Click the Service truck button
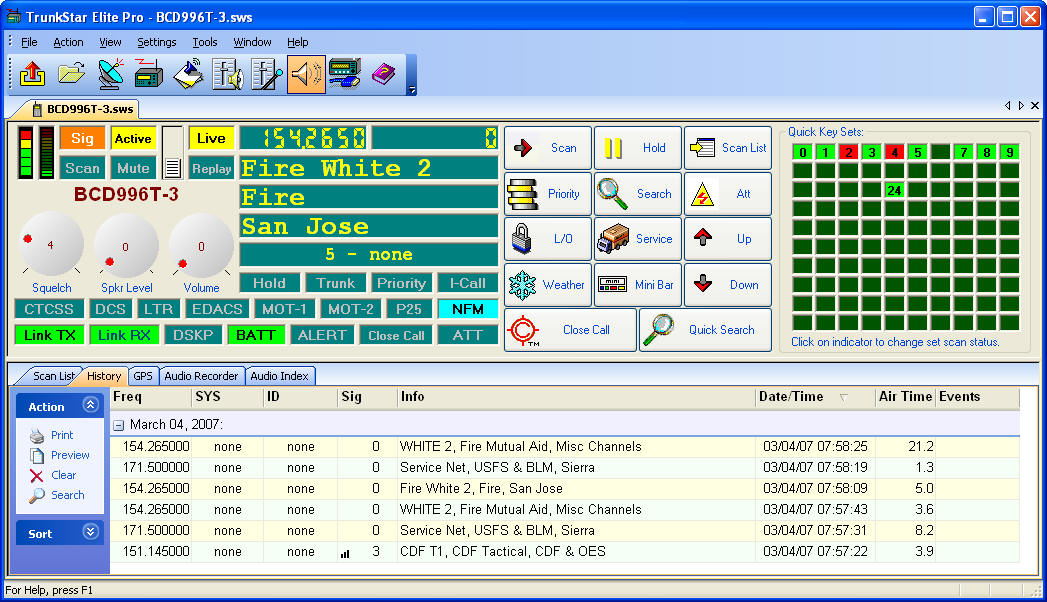The image size is (1047, 602). (638, 239)
